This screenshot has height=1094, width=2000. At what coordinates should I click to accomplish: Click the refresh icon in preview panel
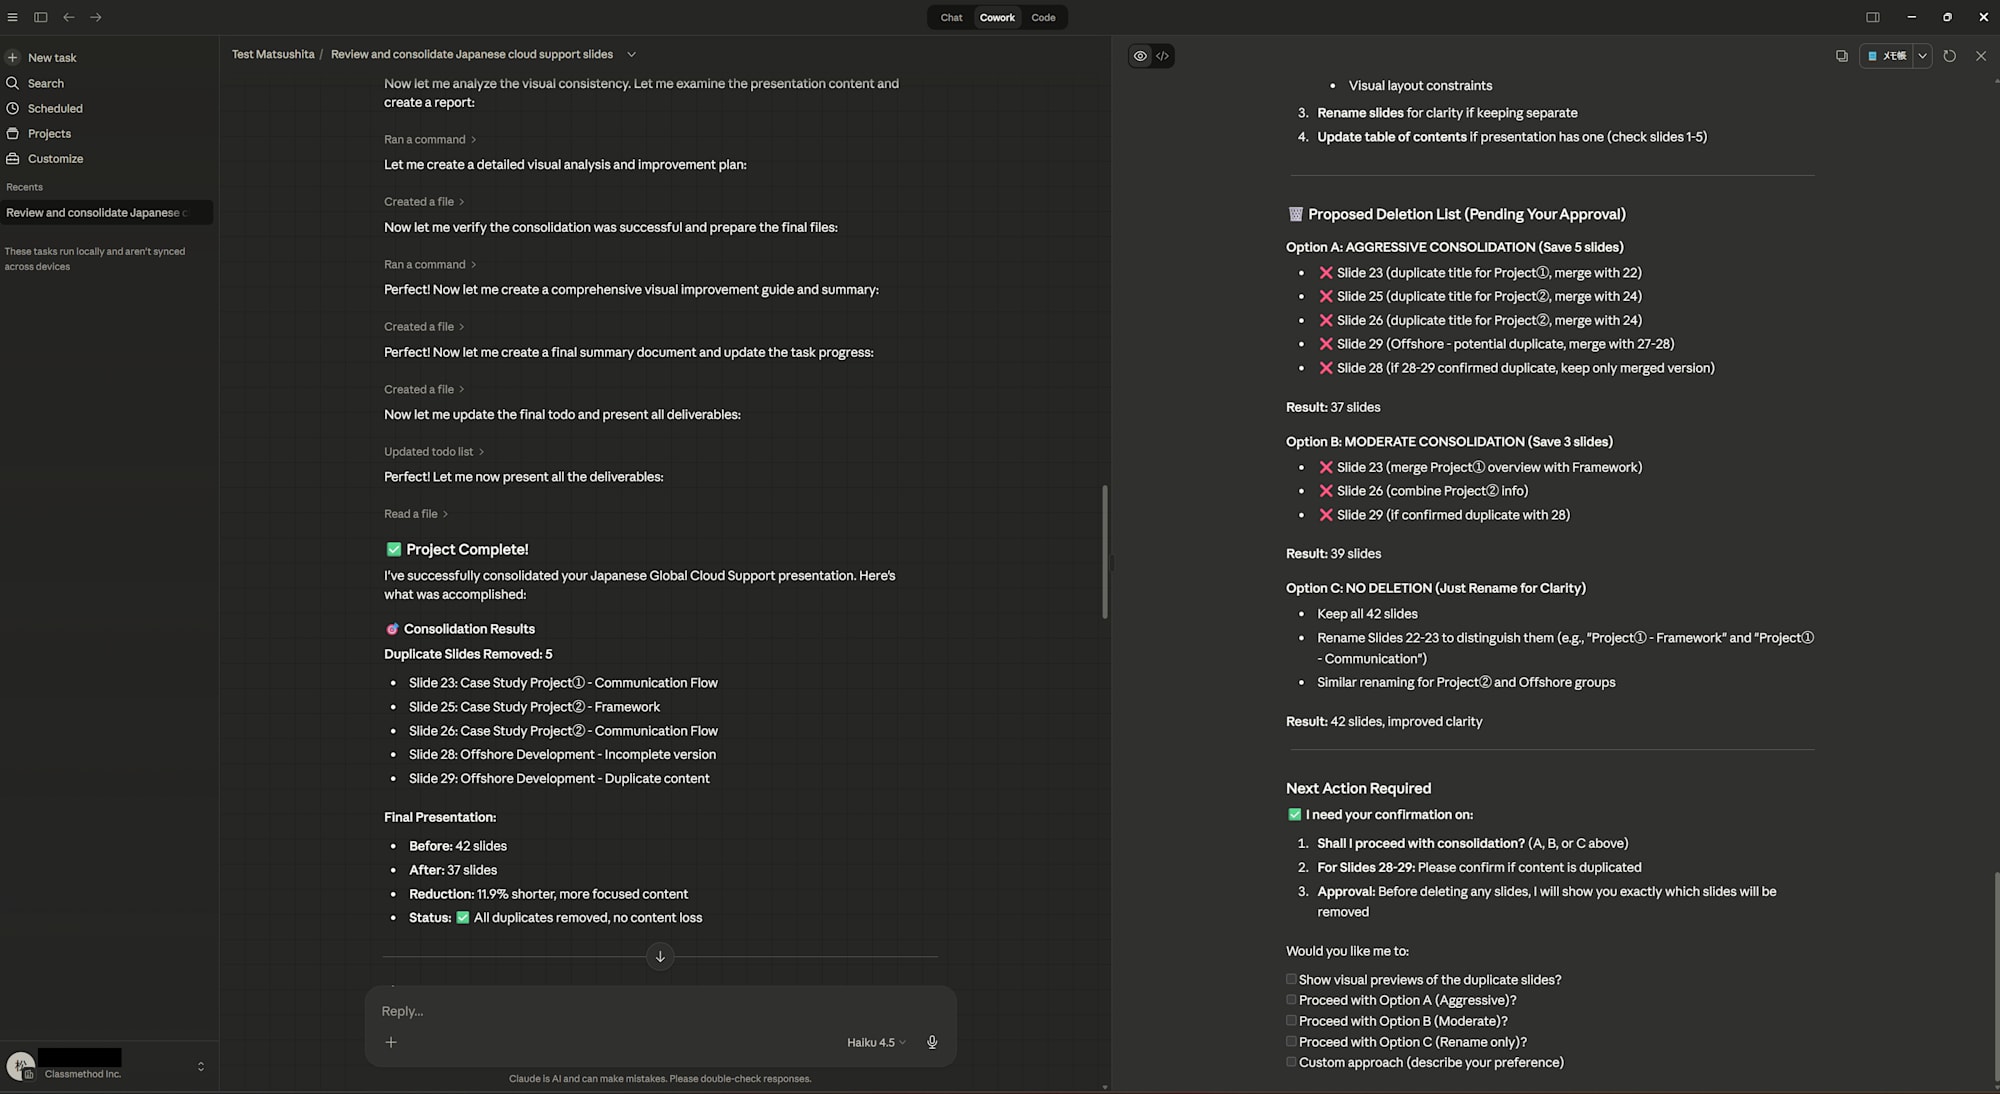point(1949,56)
